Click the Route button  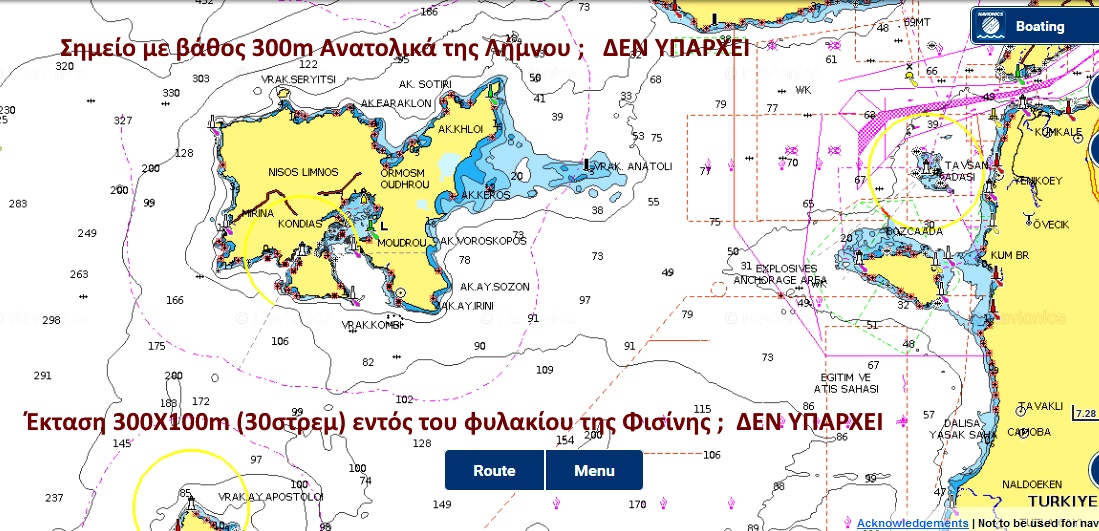coord(494,470)
